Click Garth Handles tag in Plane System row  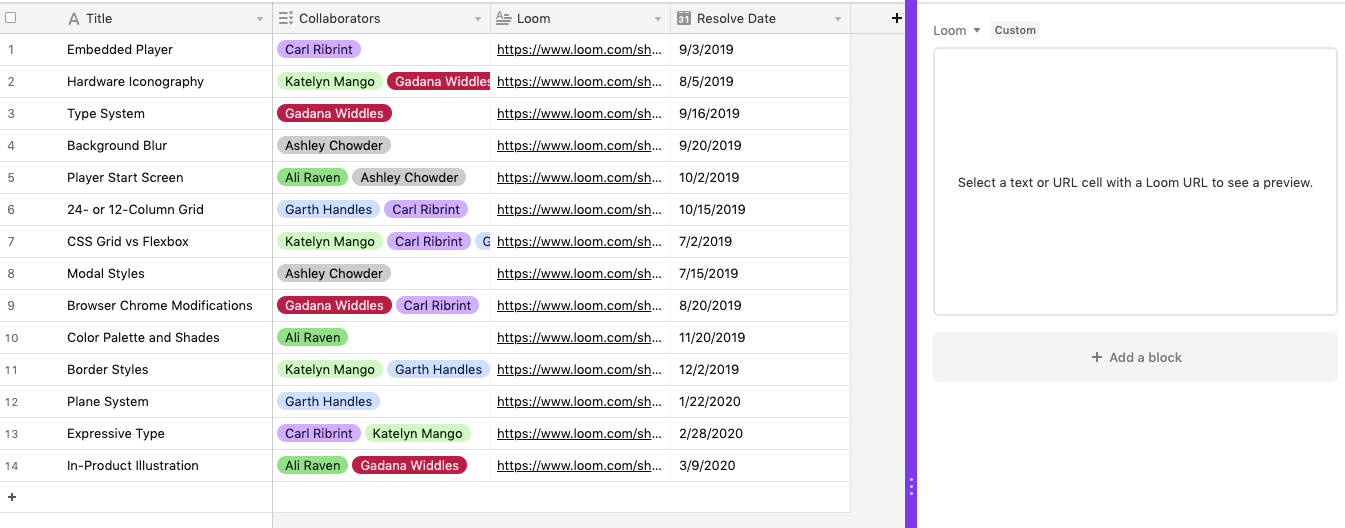click(328, 401)
